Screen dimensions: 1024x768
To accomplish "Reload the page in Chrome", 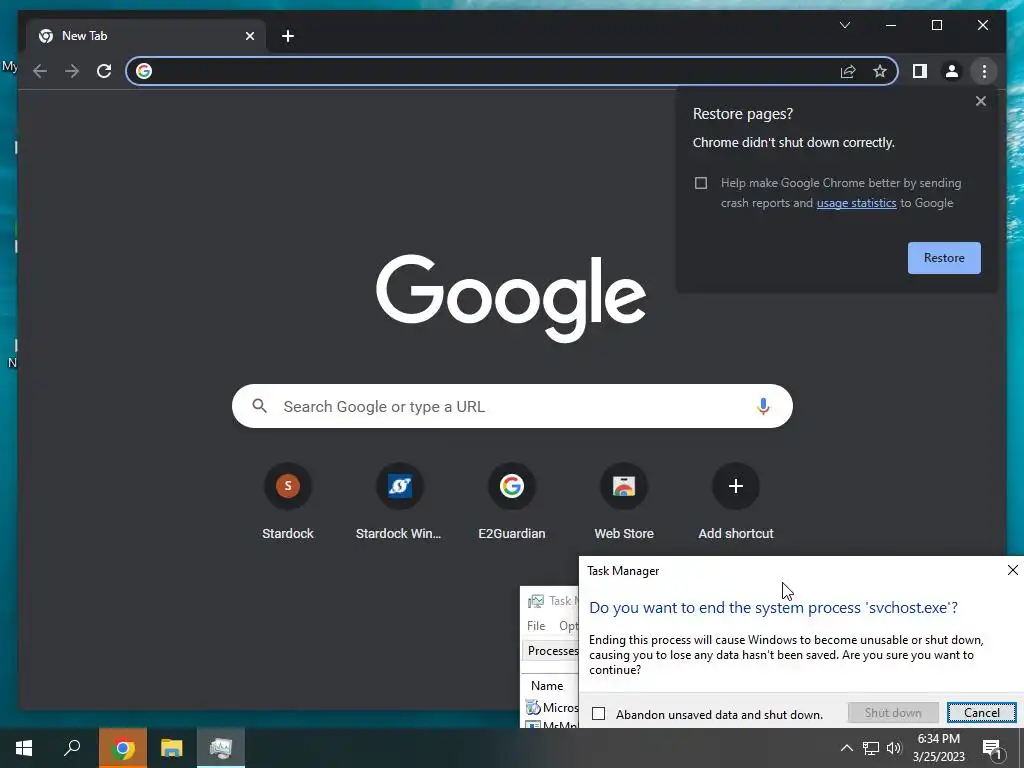I will 104,71.
